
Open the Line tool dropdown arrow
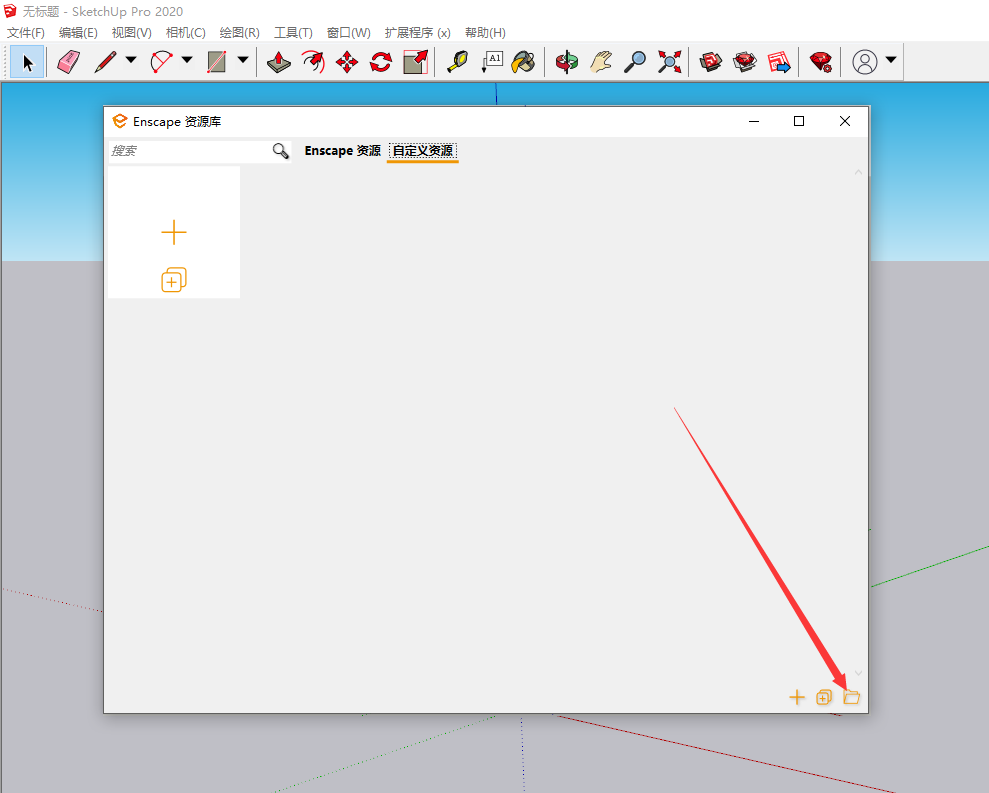pos(131,60)
